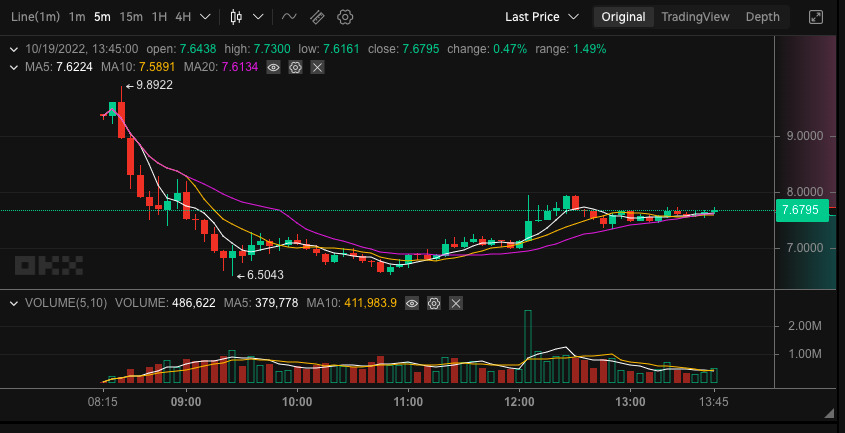Switch to the Depth tab

(762, 17)
